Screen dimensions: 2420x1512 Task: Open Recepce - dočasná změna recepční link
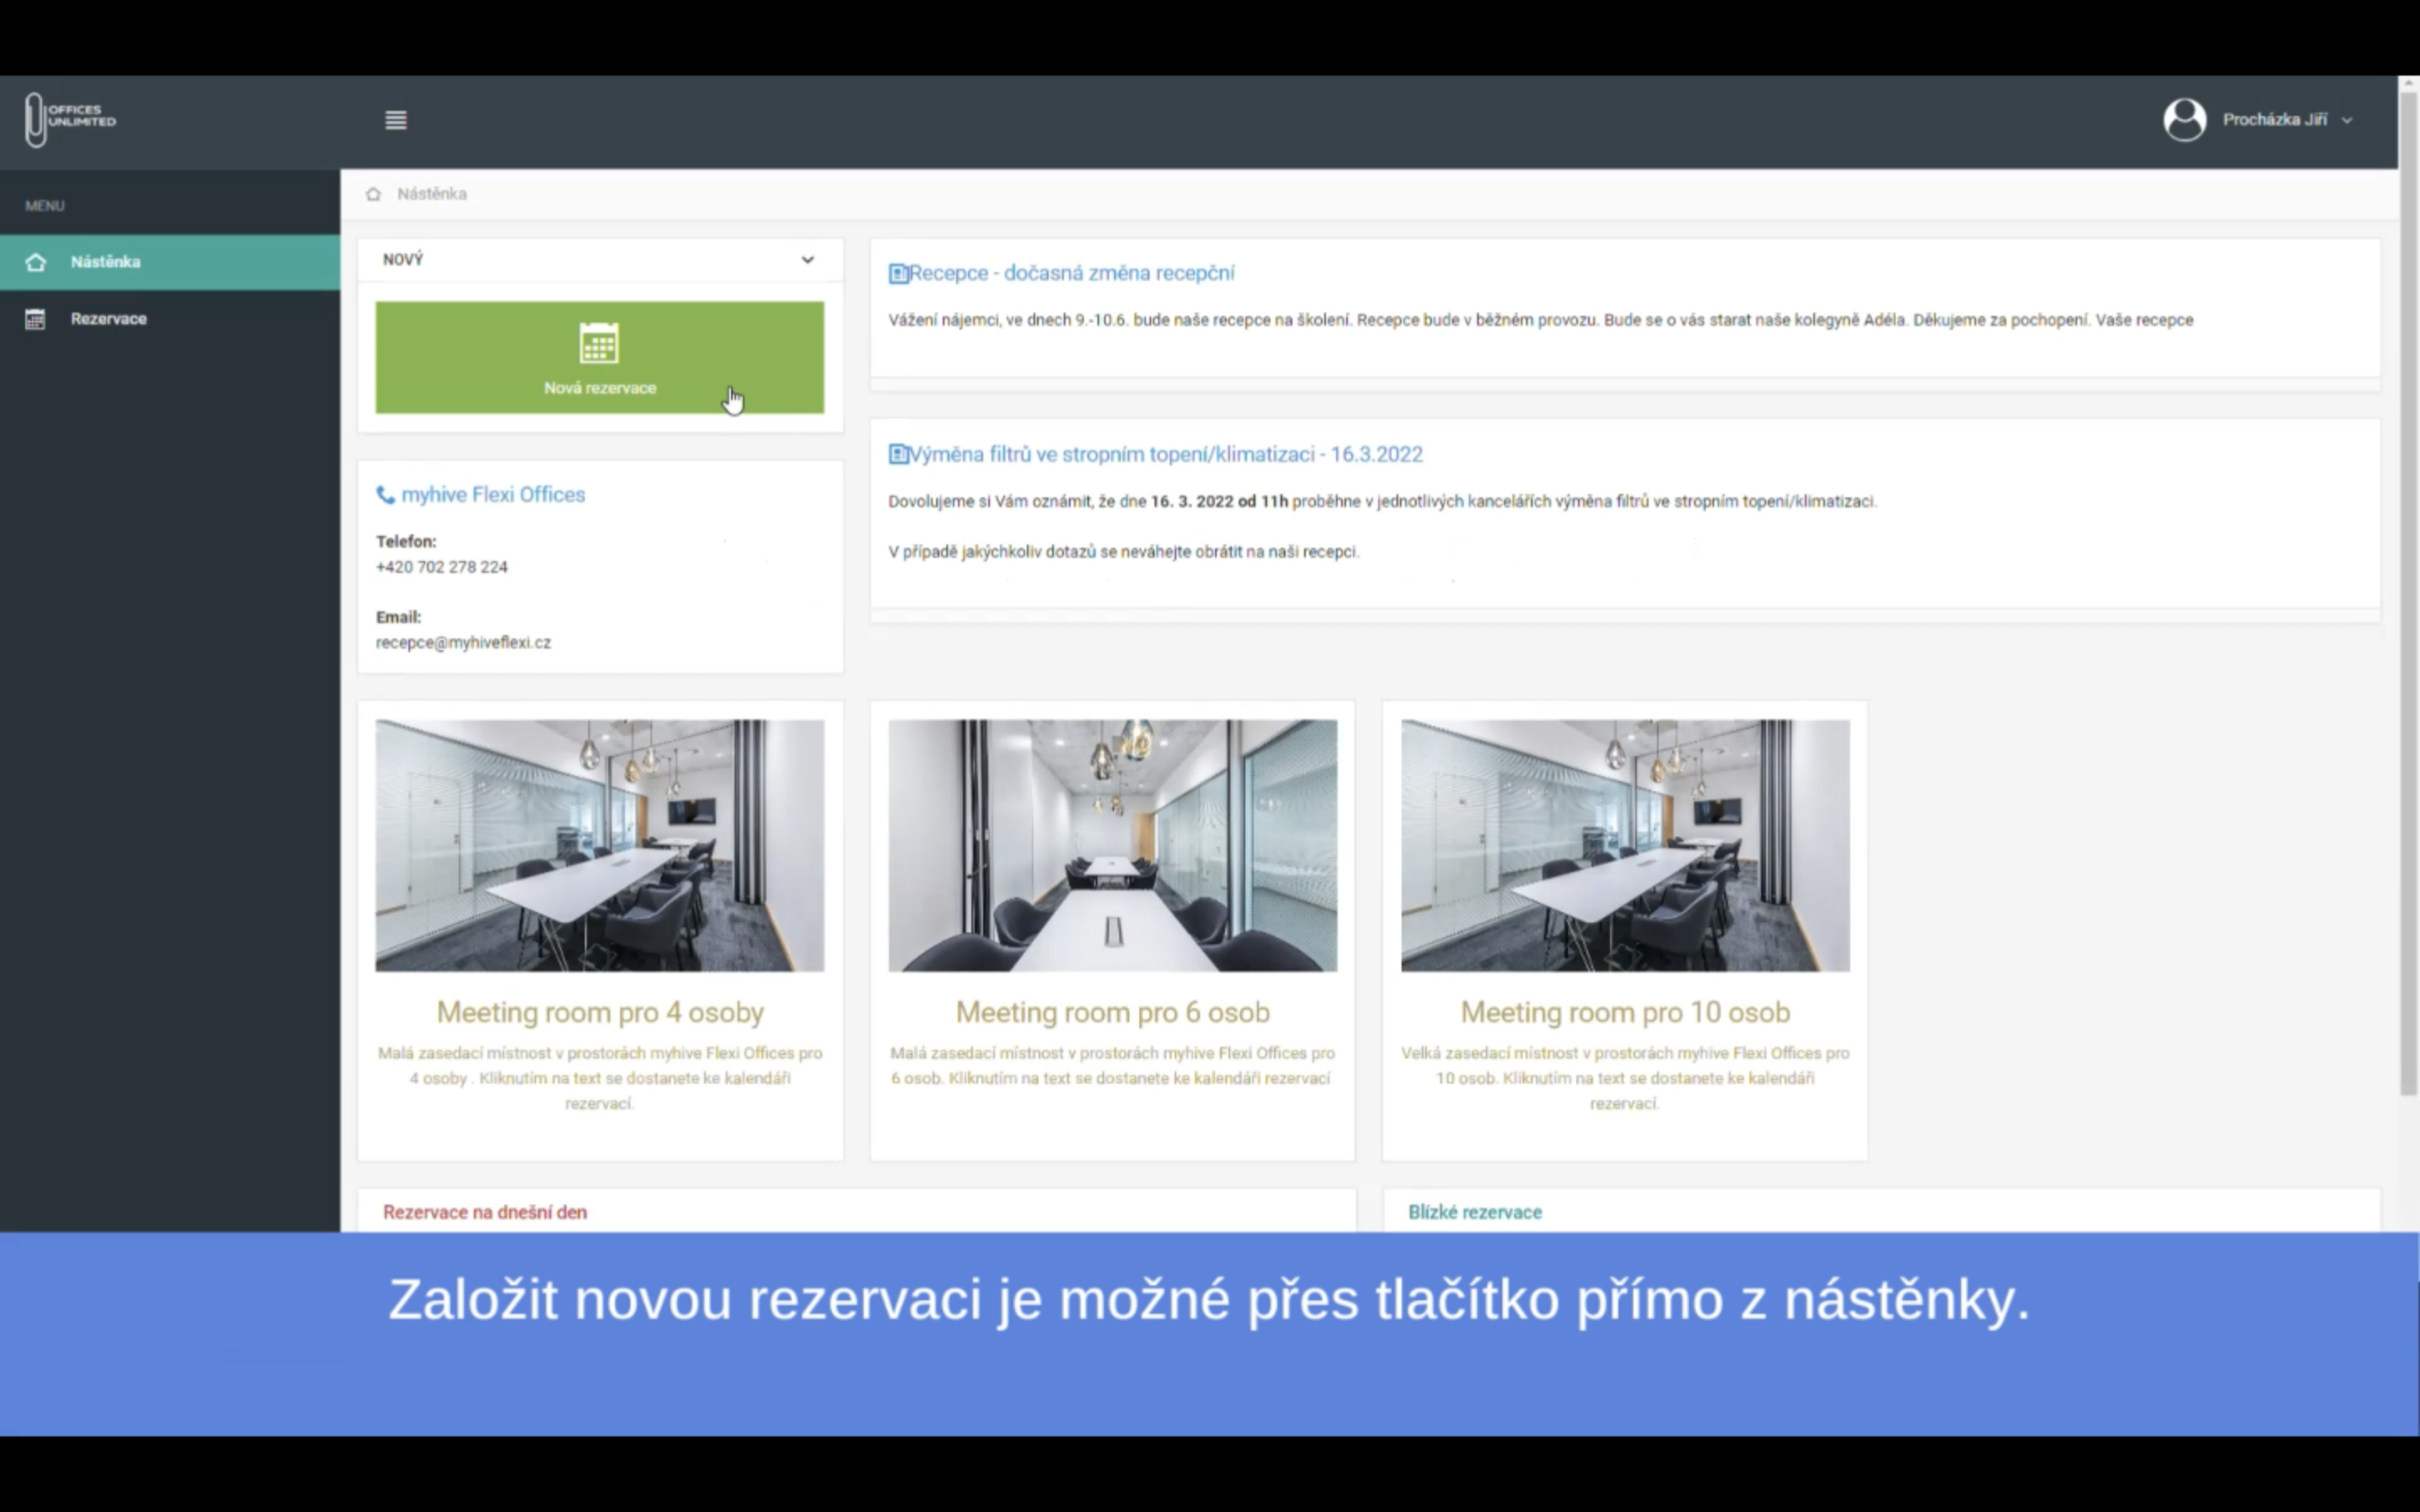[1071, 273]
